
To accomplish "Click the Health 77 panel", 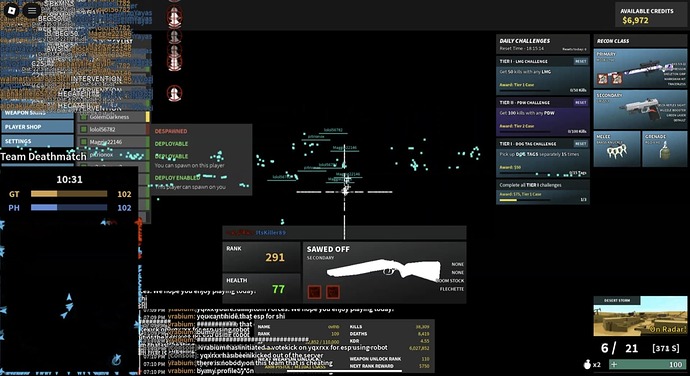I will (261, 288).
